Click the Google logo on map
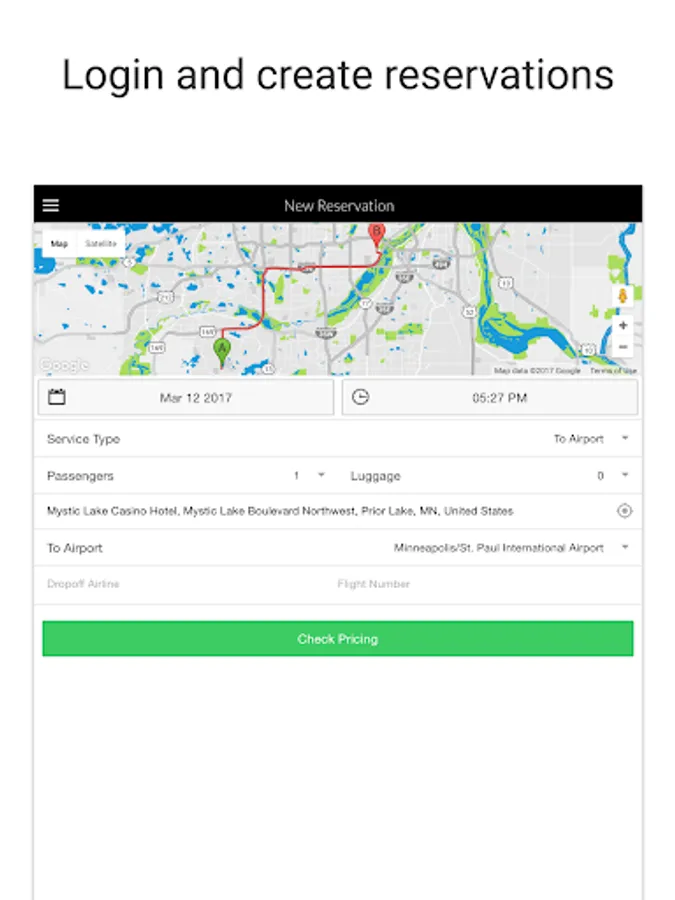This screenshot has height=900, width=675. click(x=64, y=364)
